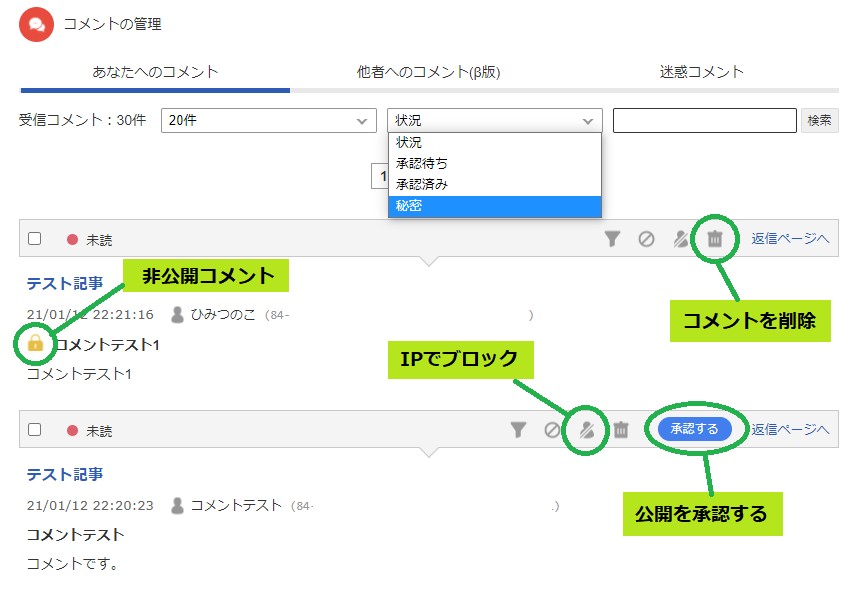Image resolution: width=856 pixels, height=595 pixels.
Task: Select 秘密 from the status dropdown list
Action: tap(495, 206)
